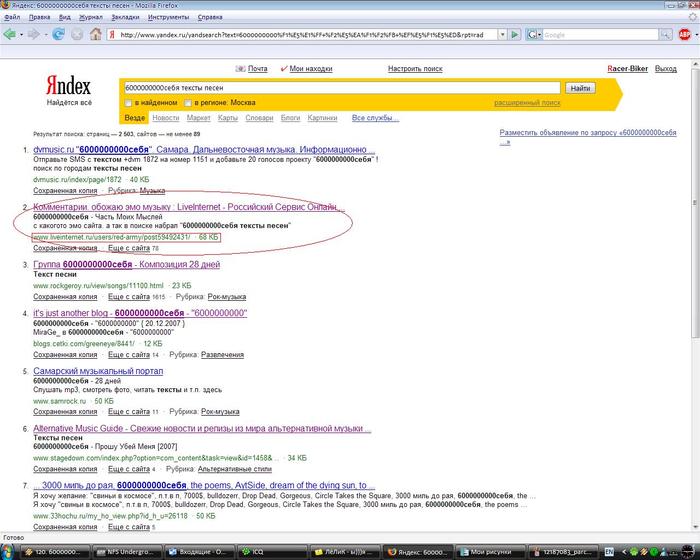Open the Forward button history dropdown arrow
700x560 pixels.
point(46,35)
